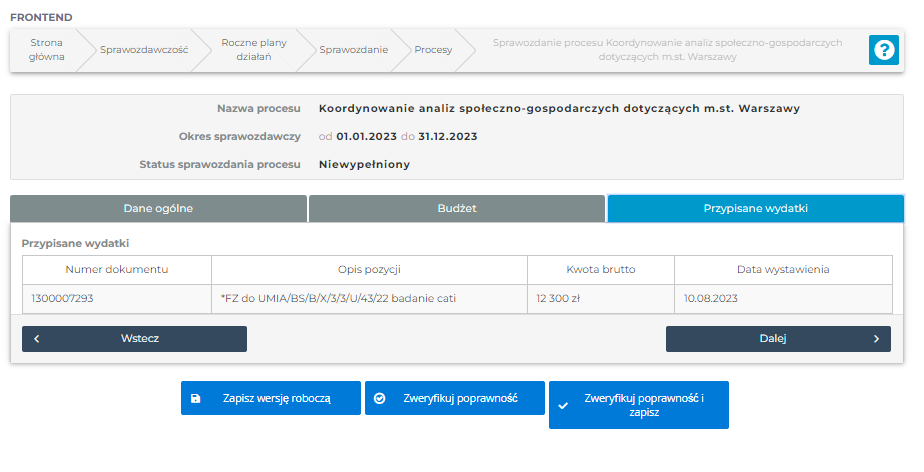The width and height of the screenshot is (924, 472).
Task: Go to Strona główna breadcrumb
Action: coord(46,50)
